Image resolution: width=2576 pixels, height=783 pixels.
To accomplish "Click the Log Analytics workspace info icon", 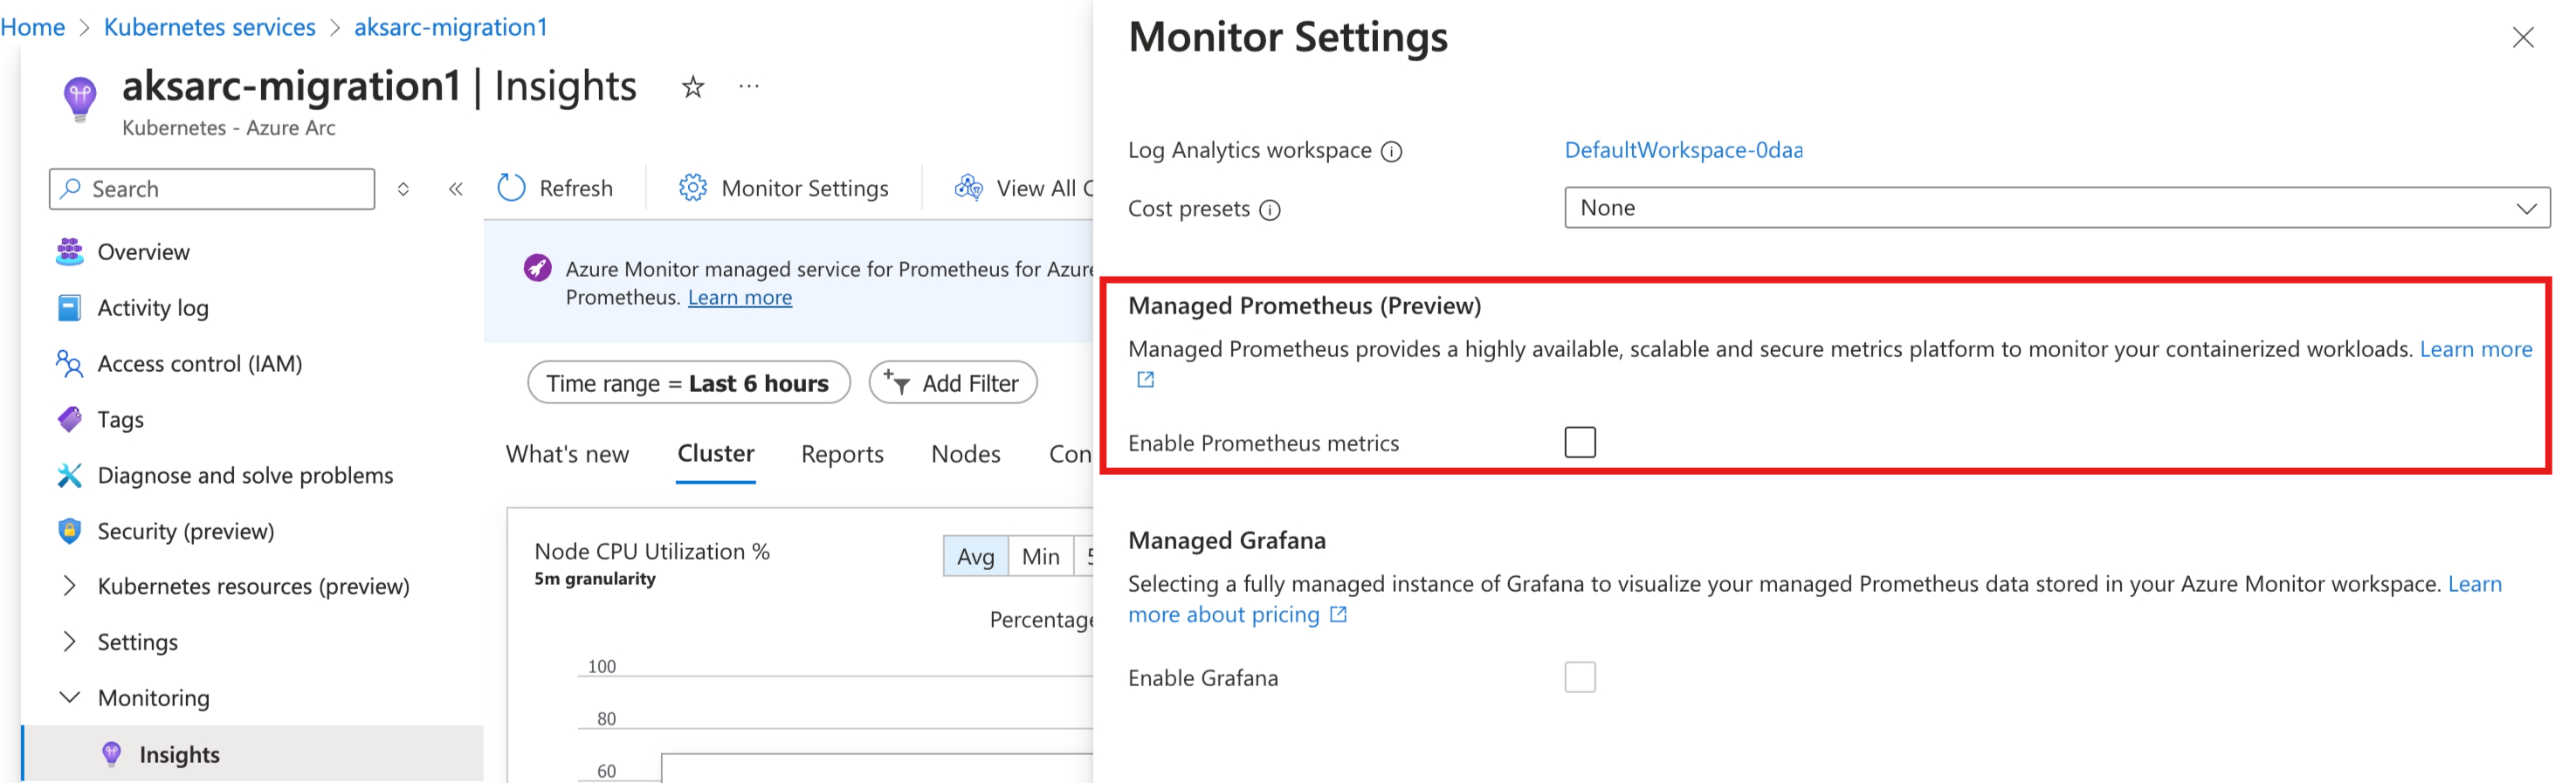I will (x=1391, y=152).
